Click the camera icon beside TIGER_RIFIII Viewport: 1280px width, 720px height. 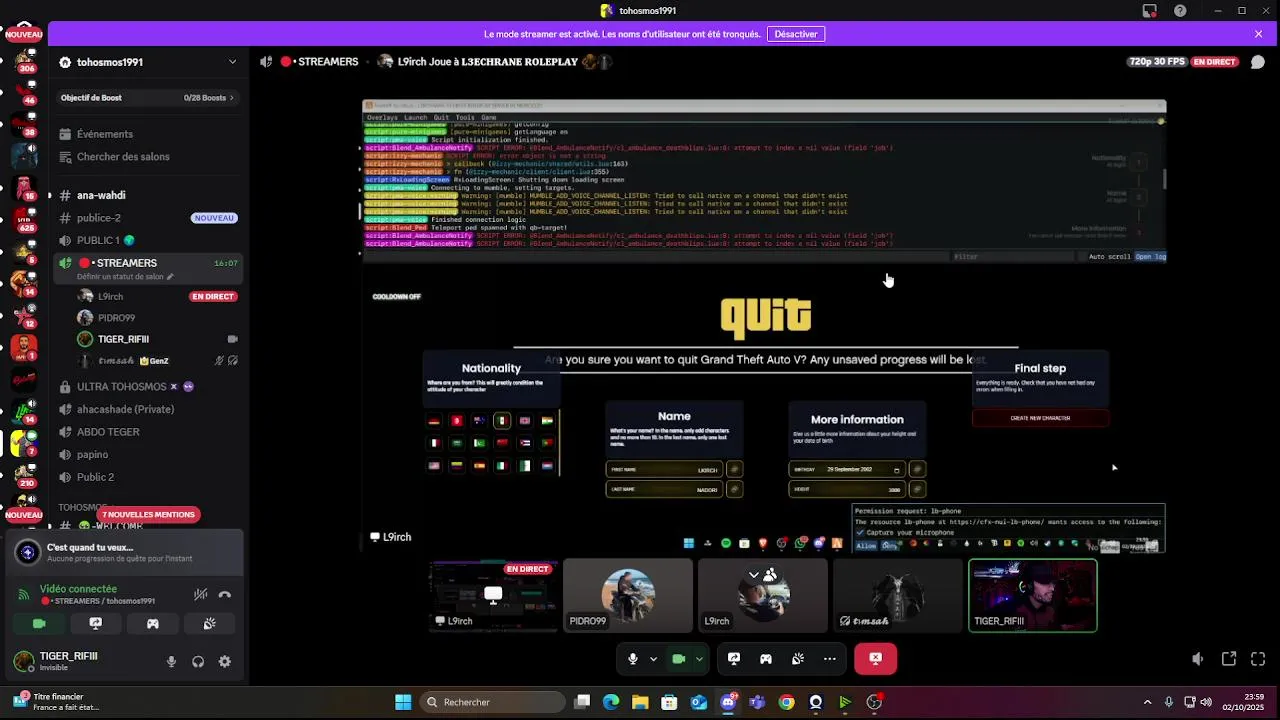pyautogui.click(x=232, y=339)
